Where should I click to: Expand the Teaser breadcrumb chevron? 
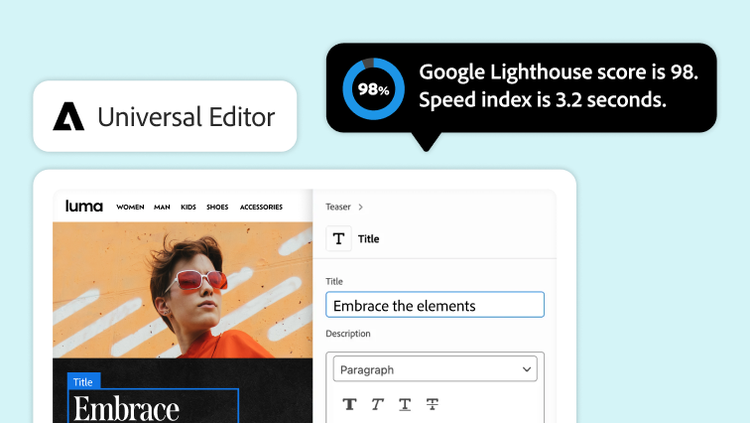tap(361, 207)
